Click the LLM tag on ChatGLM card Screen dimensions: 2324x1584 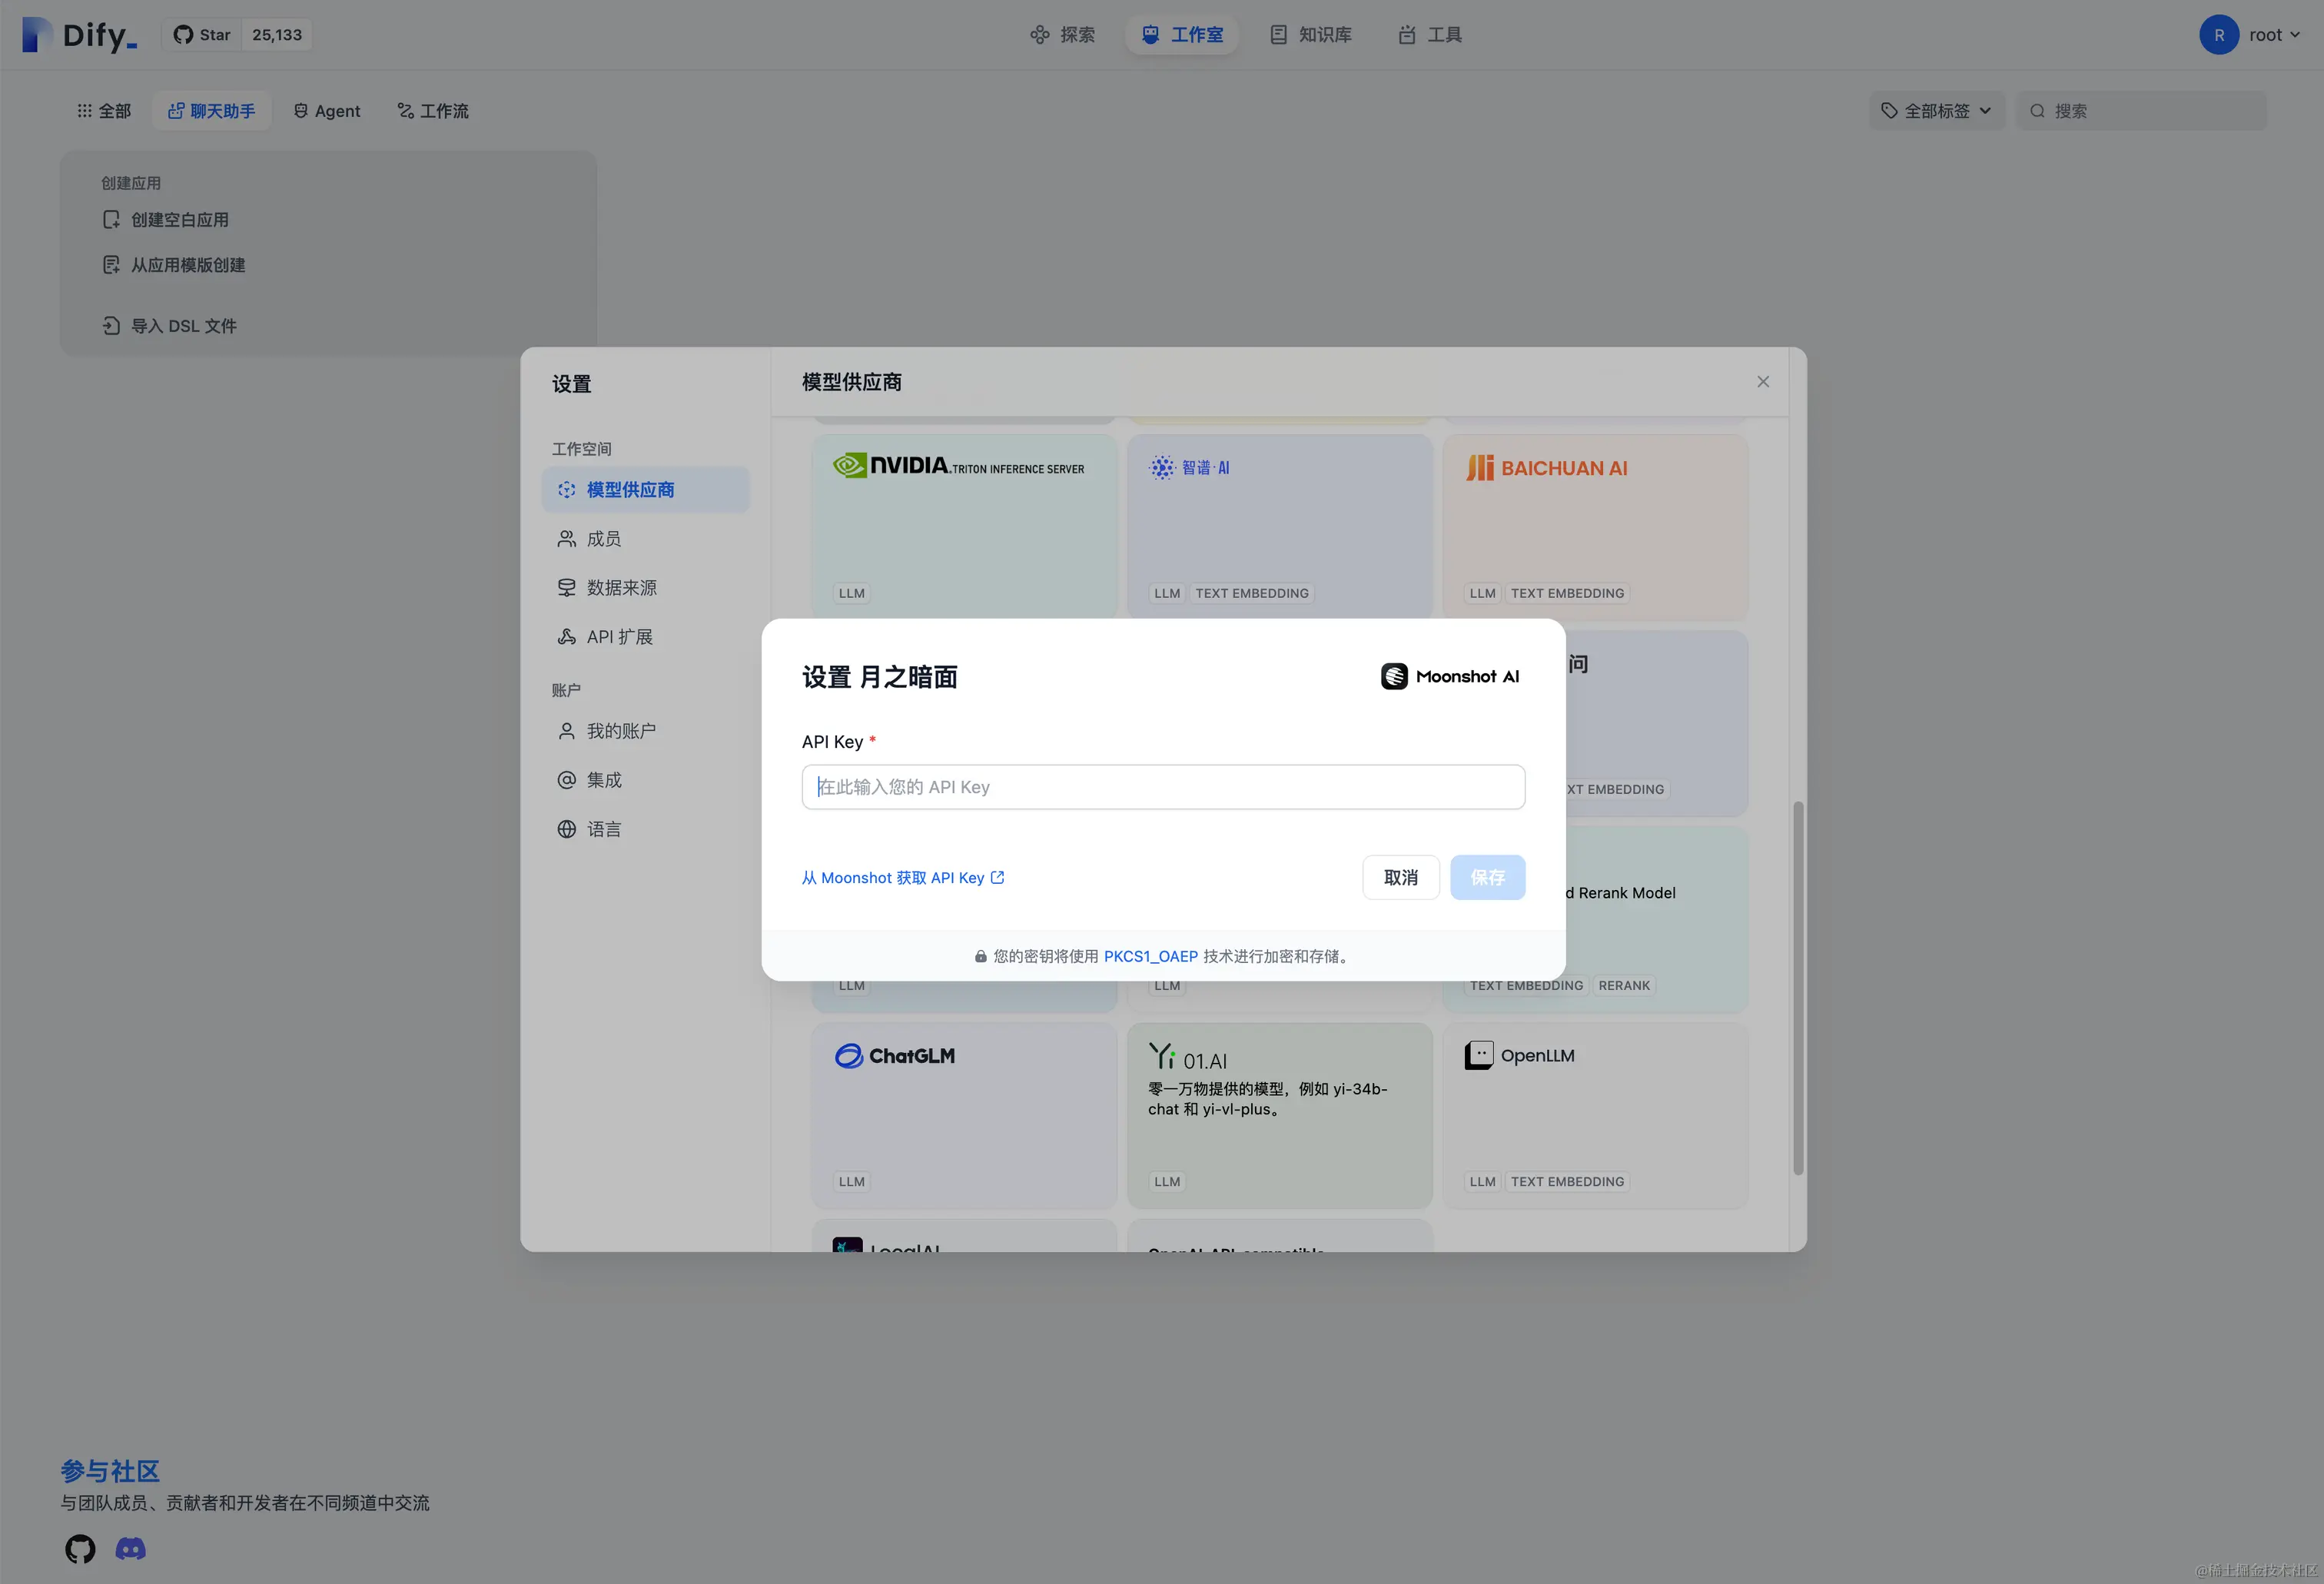(x=852, y=1182)
